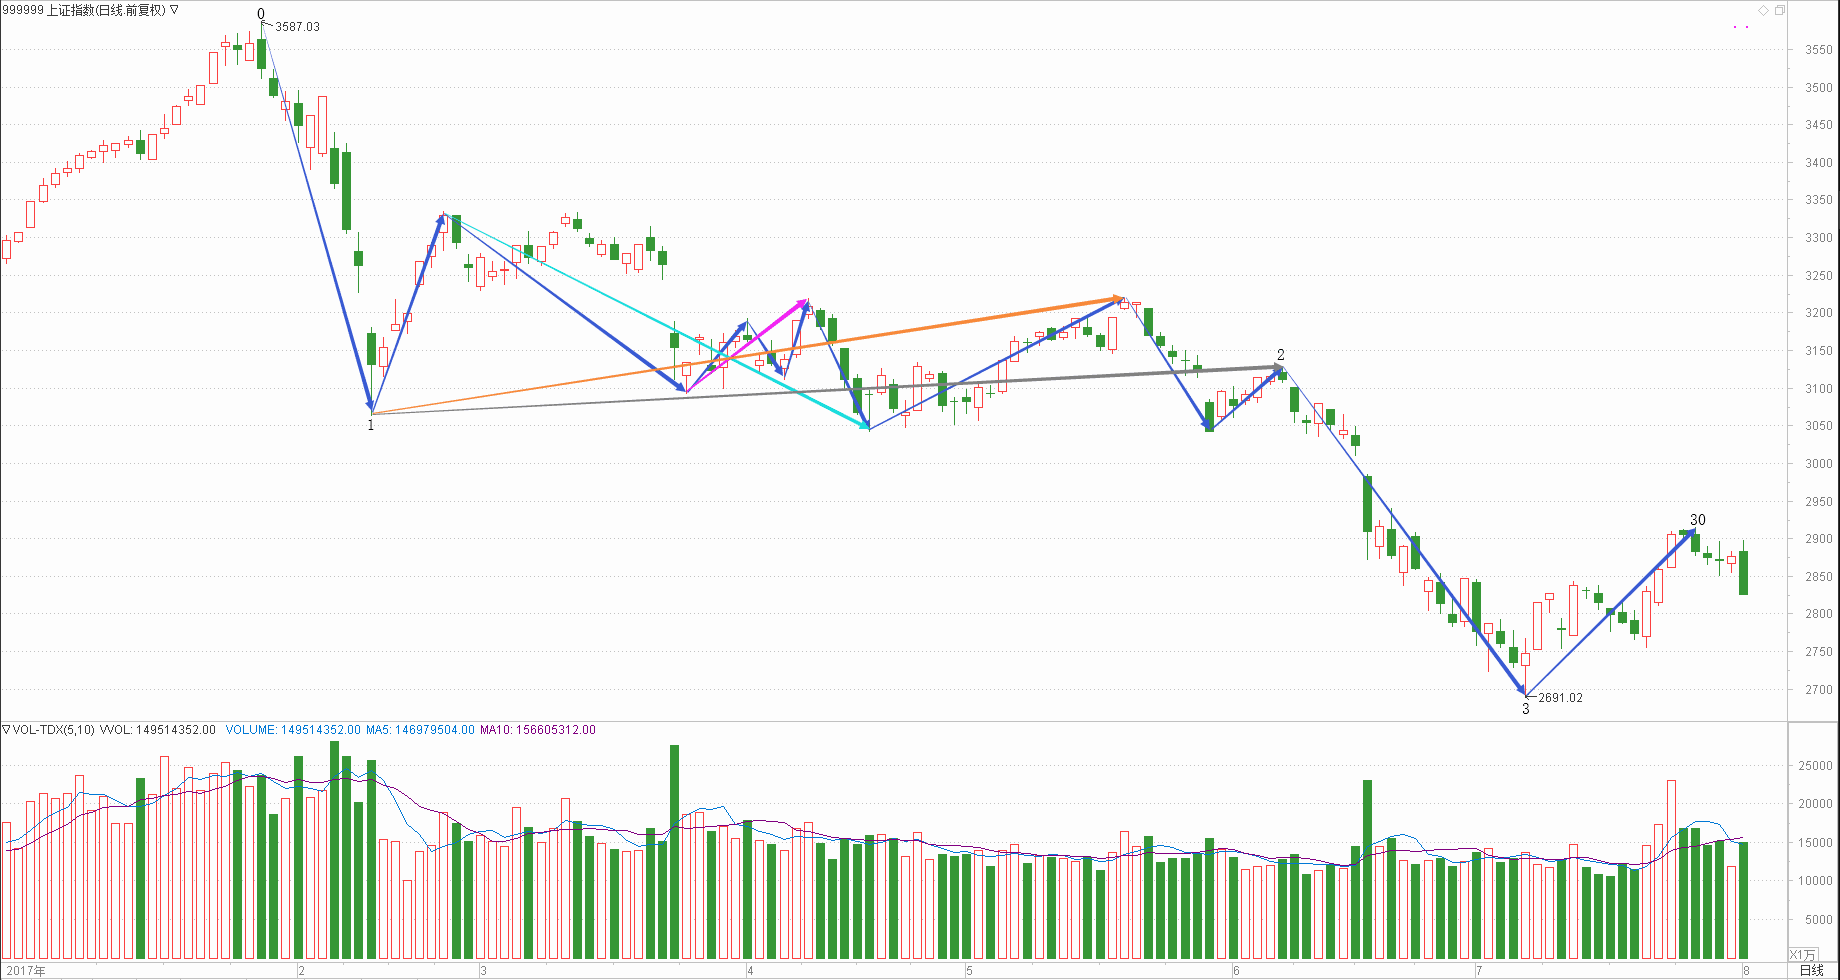1840x980 pixels.
Task: Select the wave marker labeled 3
Action: (1525, 709)
